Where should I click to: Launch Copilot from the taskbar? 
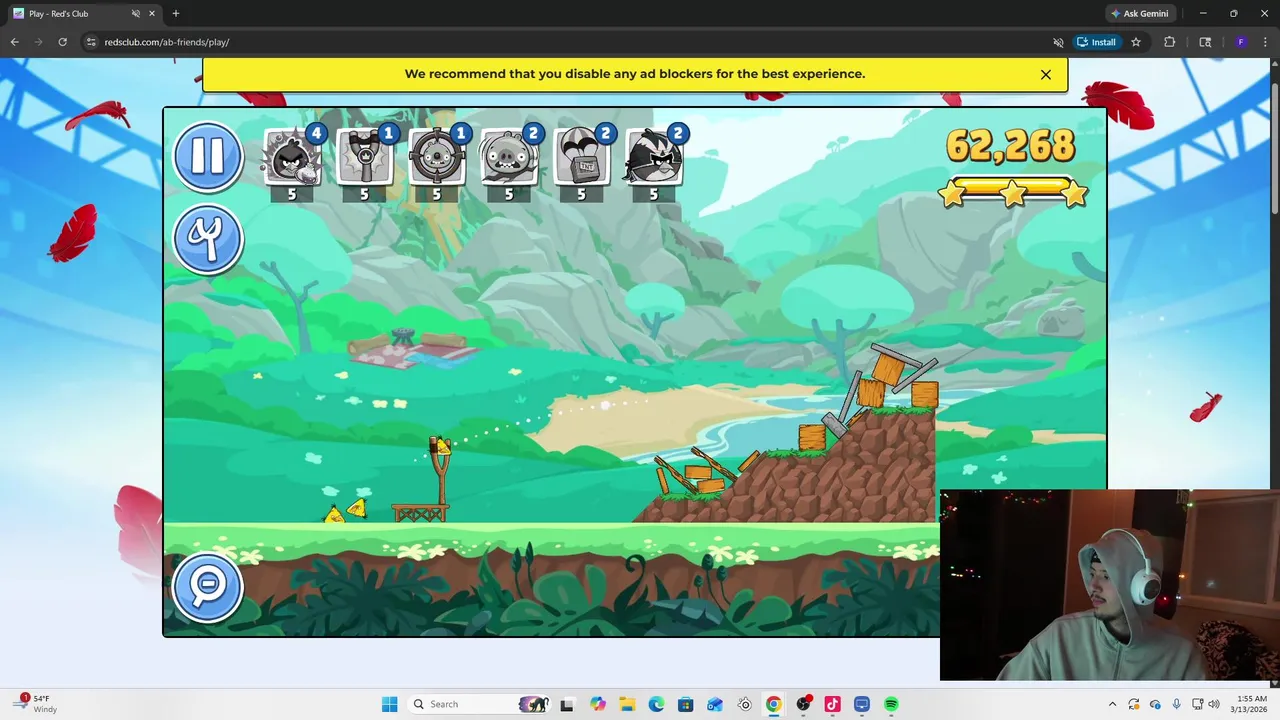point(597,704)
